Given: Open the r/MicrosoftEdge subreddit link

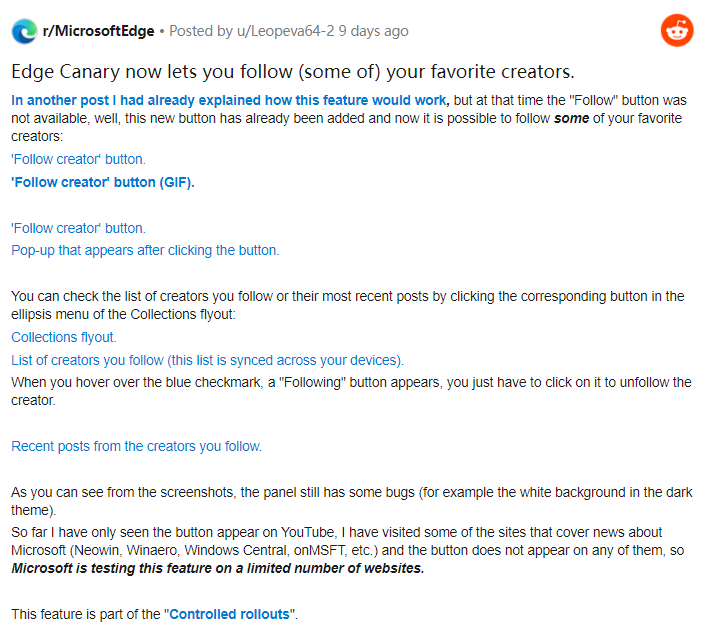Looking at the screenshot, I should coord(98,31).
